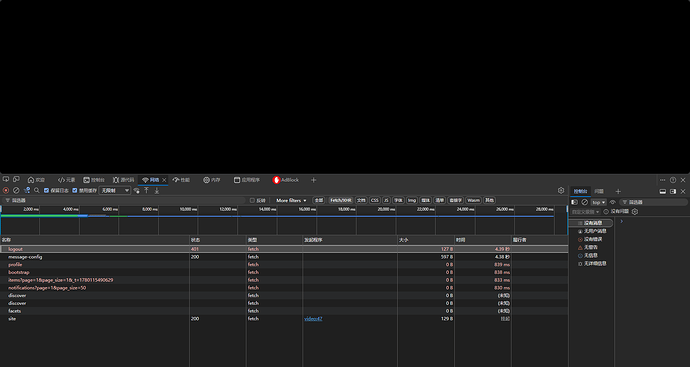Viewport: 690px width, 367px height.
Task: Toggle the network filter funnel icon
Action: tap(27, 191)
